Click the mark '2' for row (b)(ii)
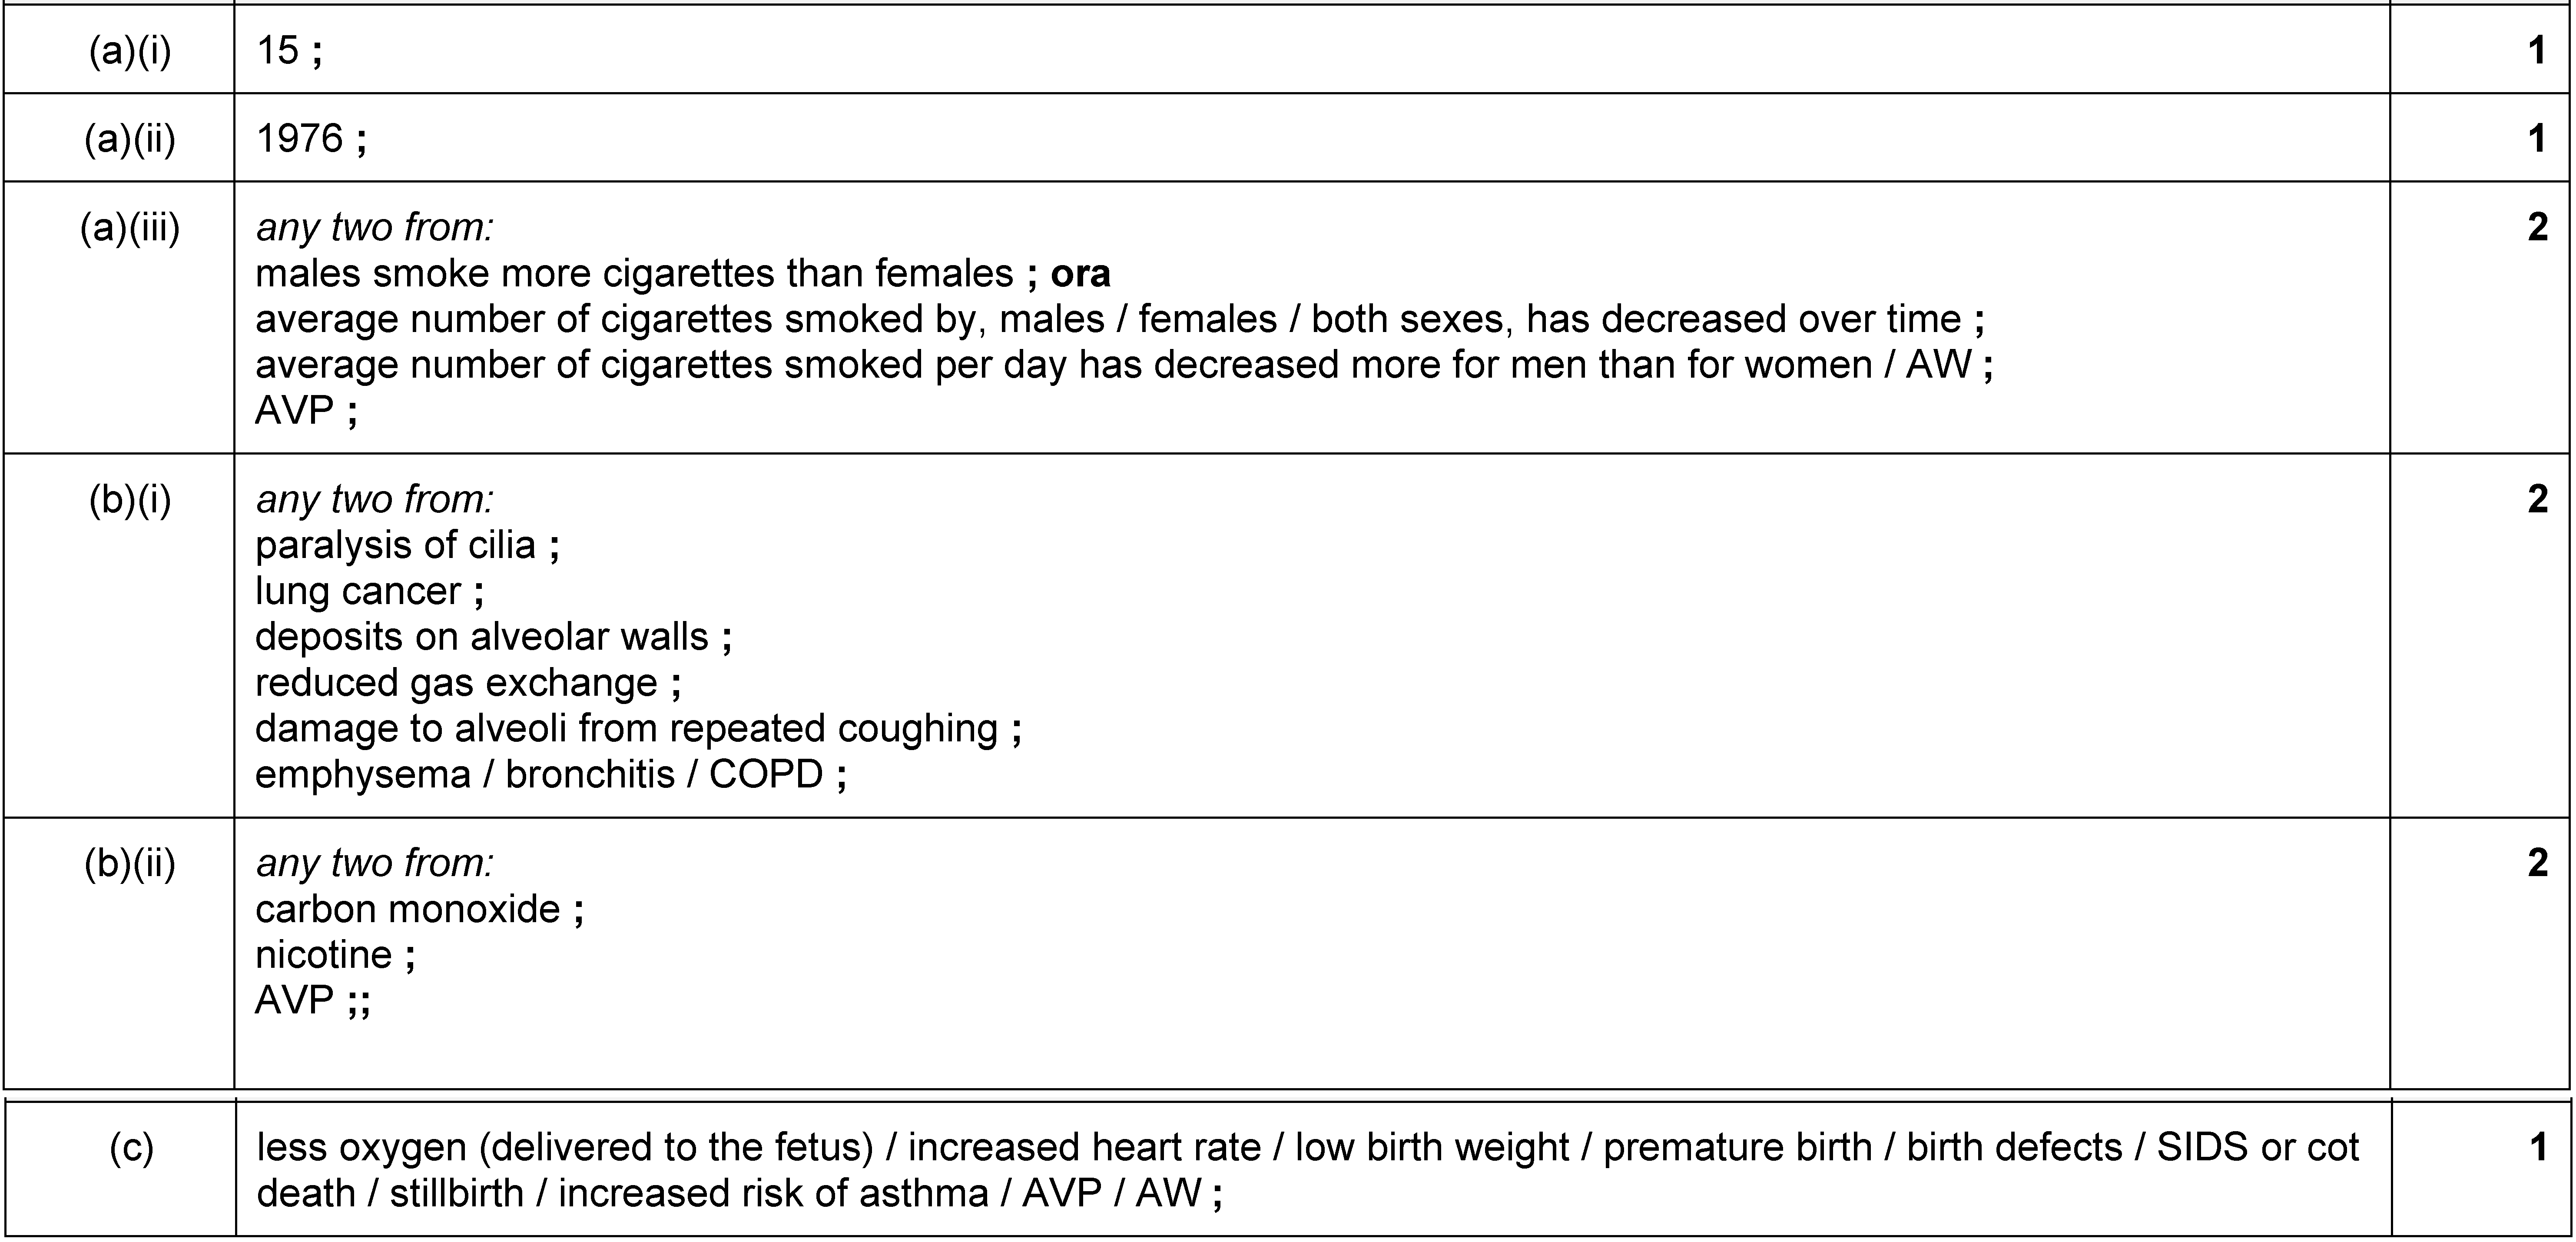Screen dimensions: 2576x1242 point(2537,863)
